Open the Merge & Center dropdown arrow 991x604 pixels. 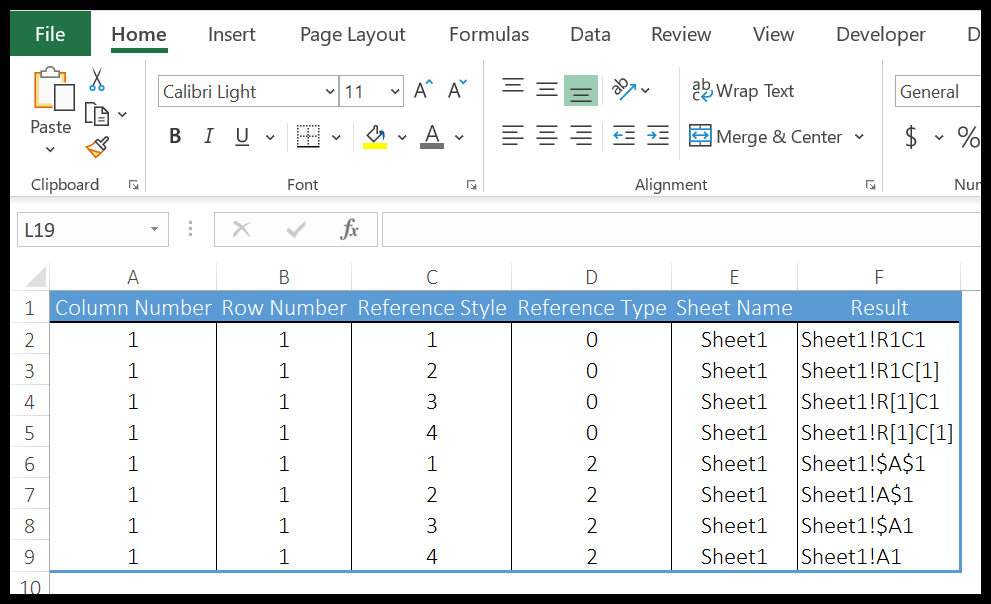859,137
